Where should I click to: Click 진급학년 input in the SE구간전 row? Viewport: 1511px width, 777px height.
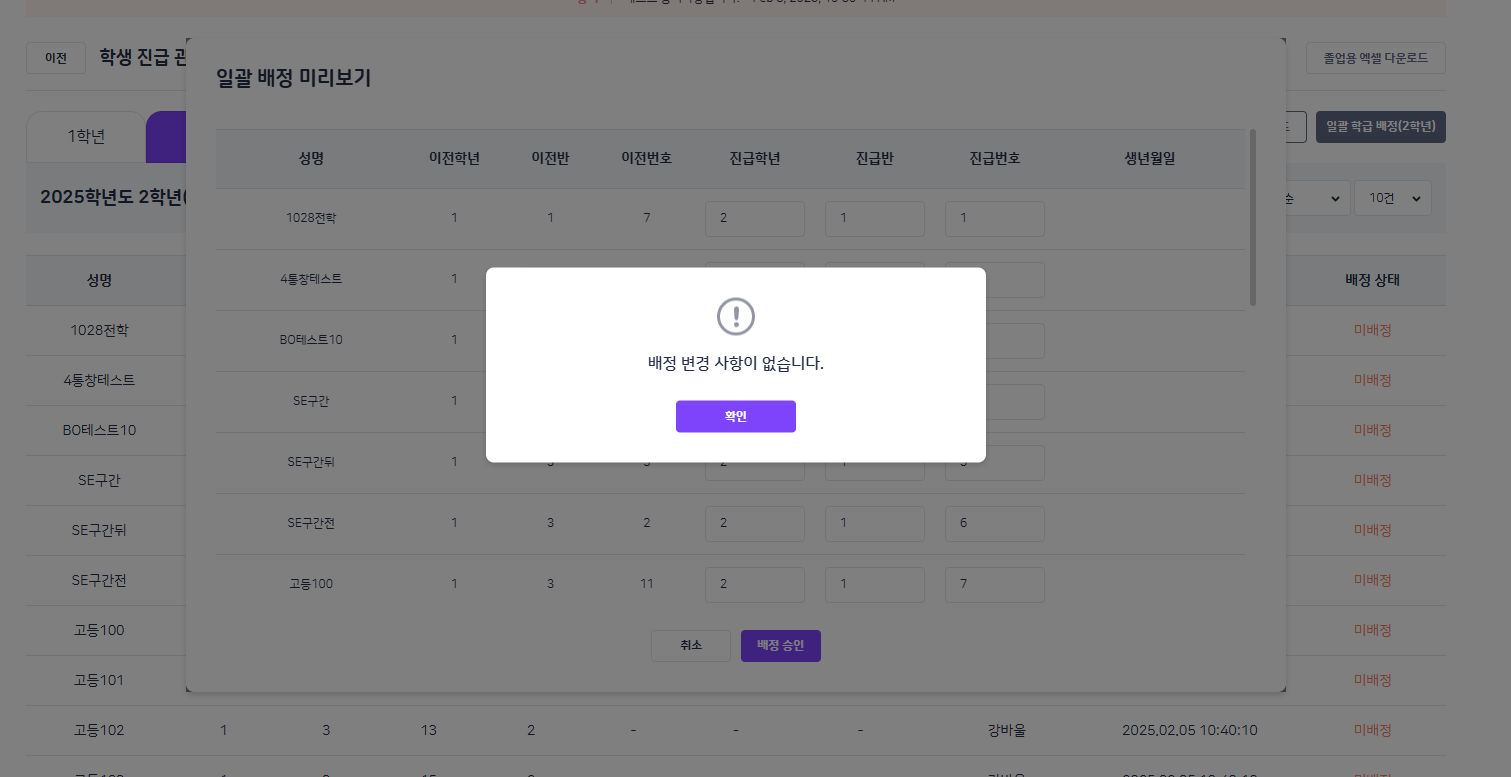coord(754,524)
